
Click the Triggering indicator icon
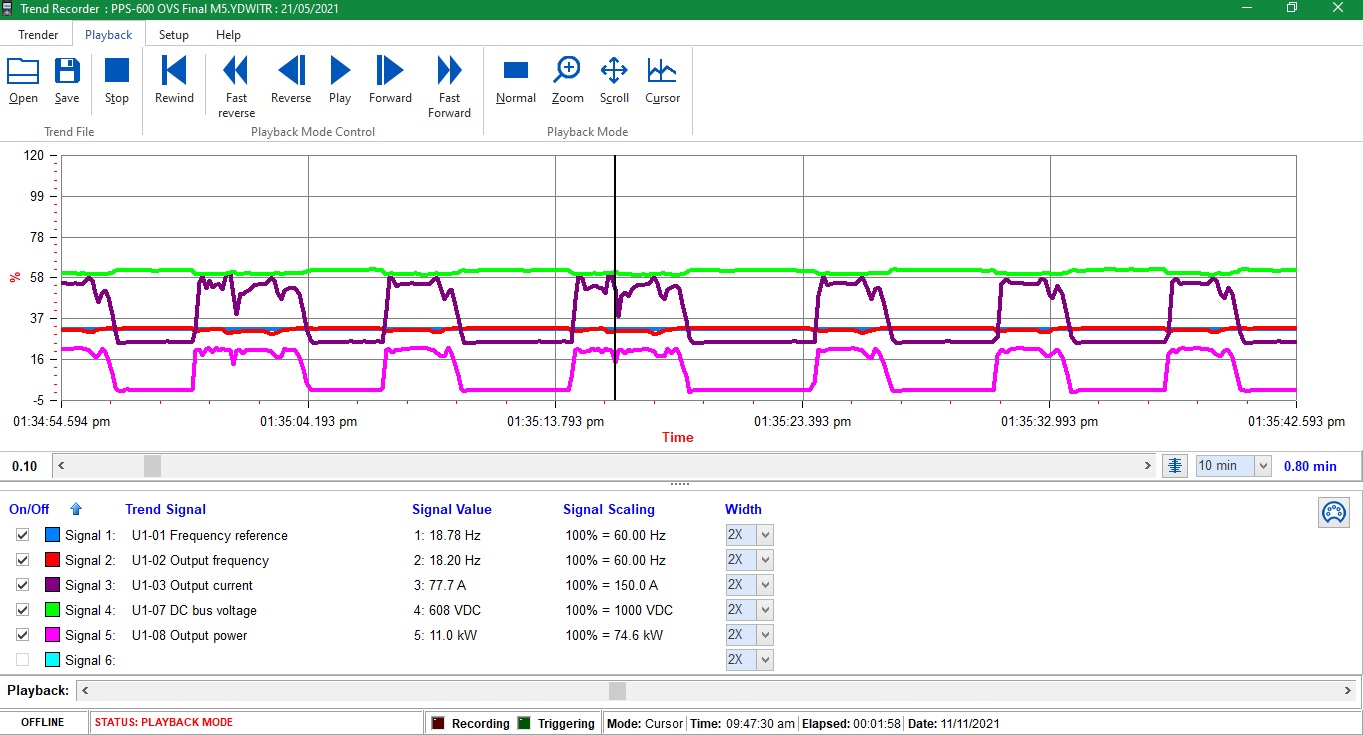click(524, 723)
